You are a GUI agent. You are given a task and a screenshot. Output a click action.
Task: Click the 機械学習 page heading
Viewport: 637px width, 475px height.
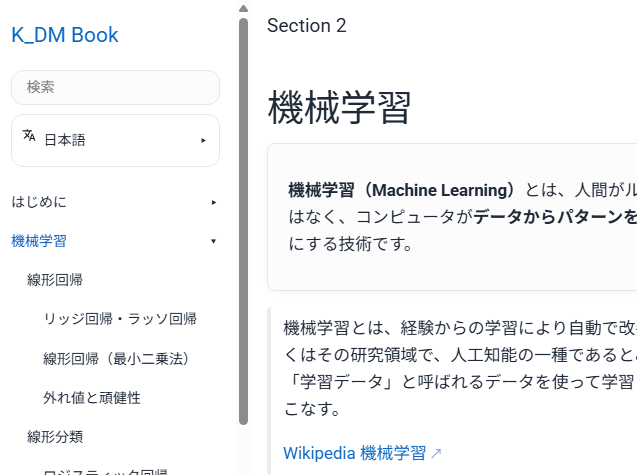pyautogui.click(x=339, y=108)
